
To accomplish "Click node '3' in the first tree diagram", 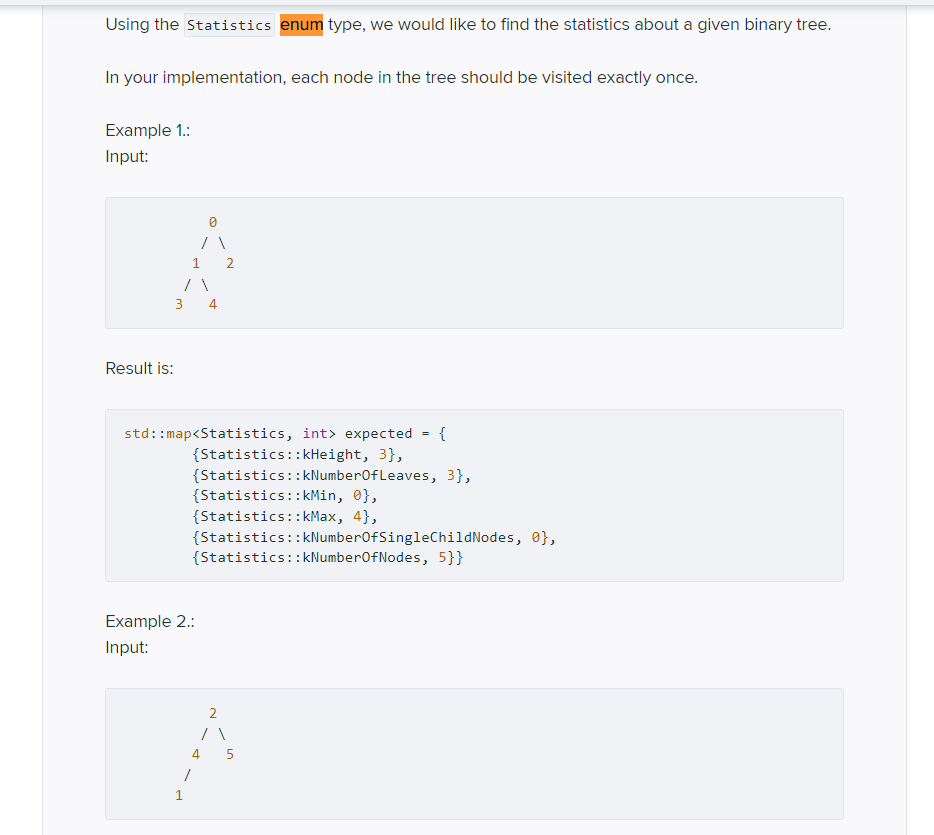I will coord(179,303).
